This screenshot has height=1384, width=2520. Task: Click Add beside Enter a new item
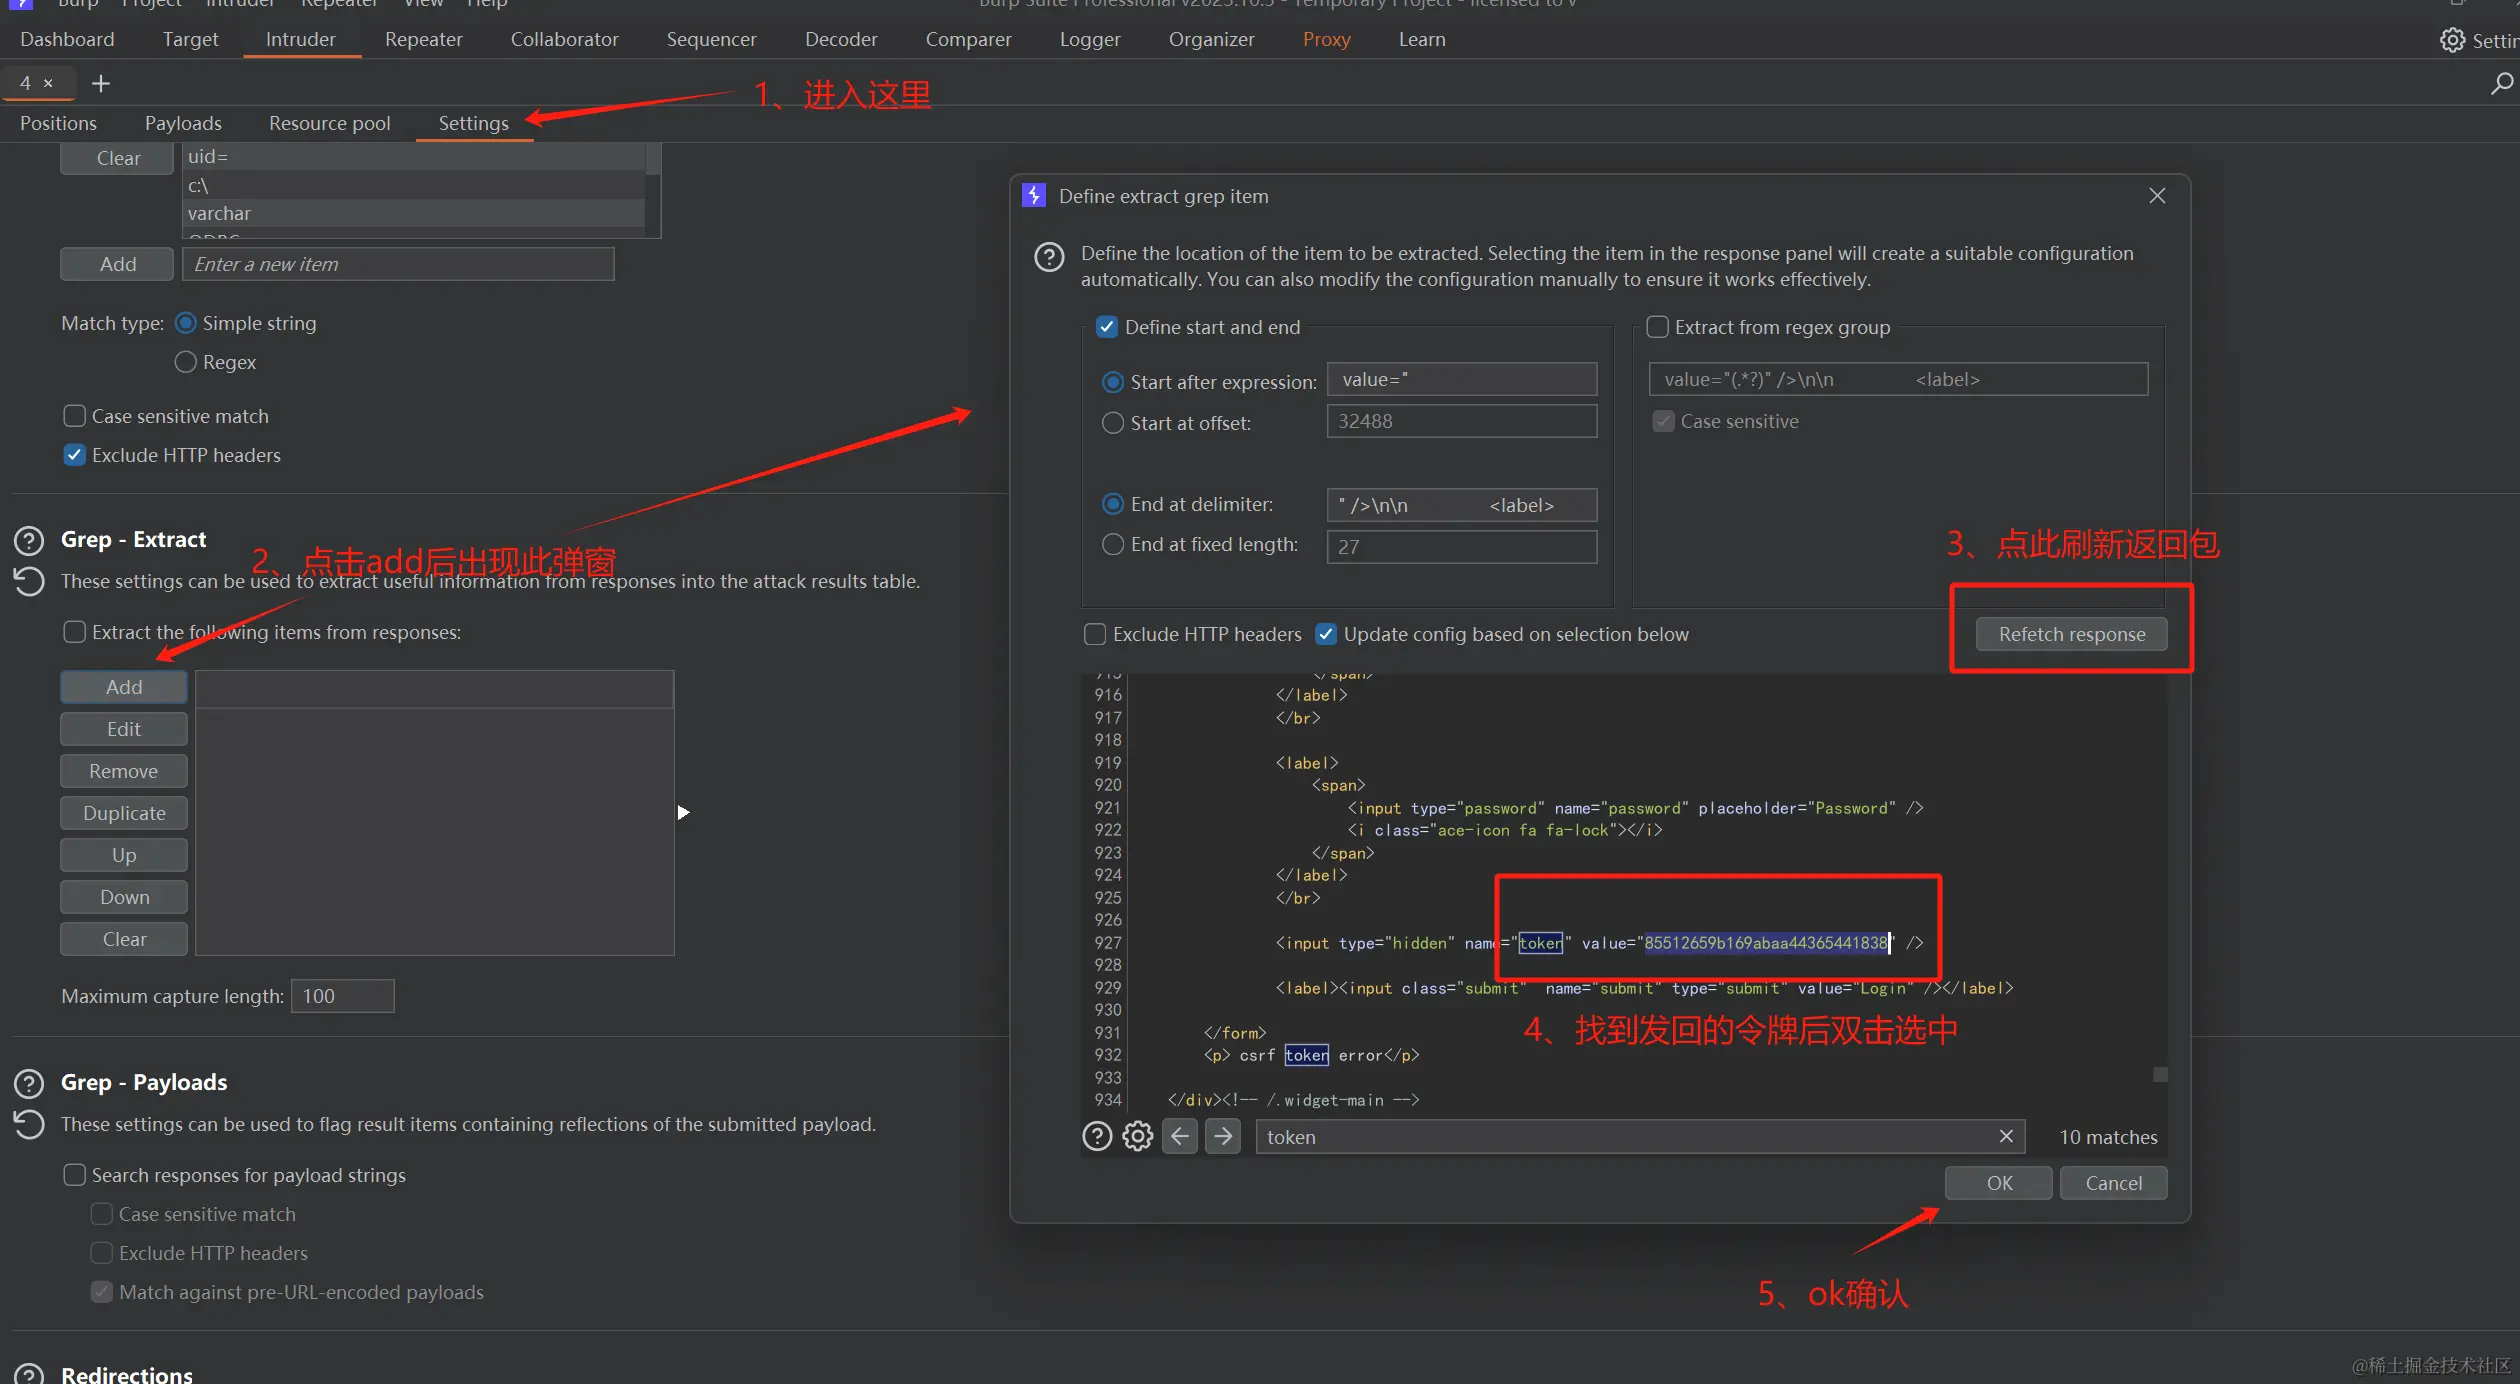coord(118,264)
